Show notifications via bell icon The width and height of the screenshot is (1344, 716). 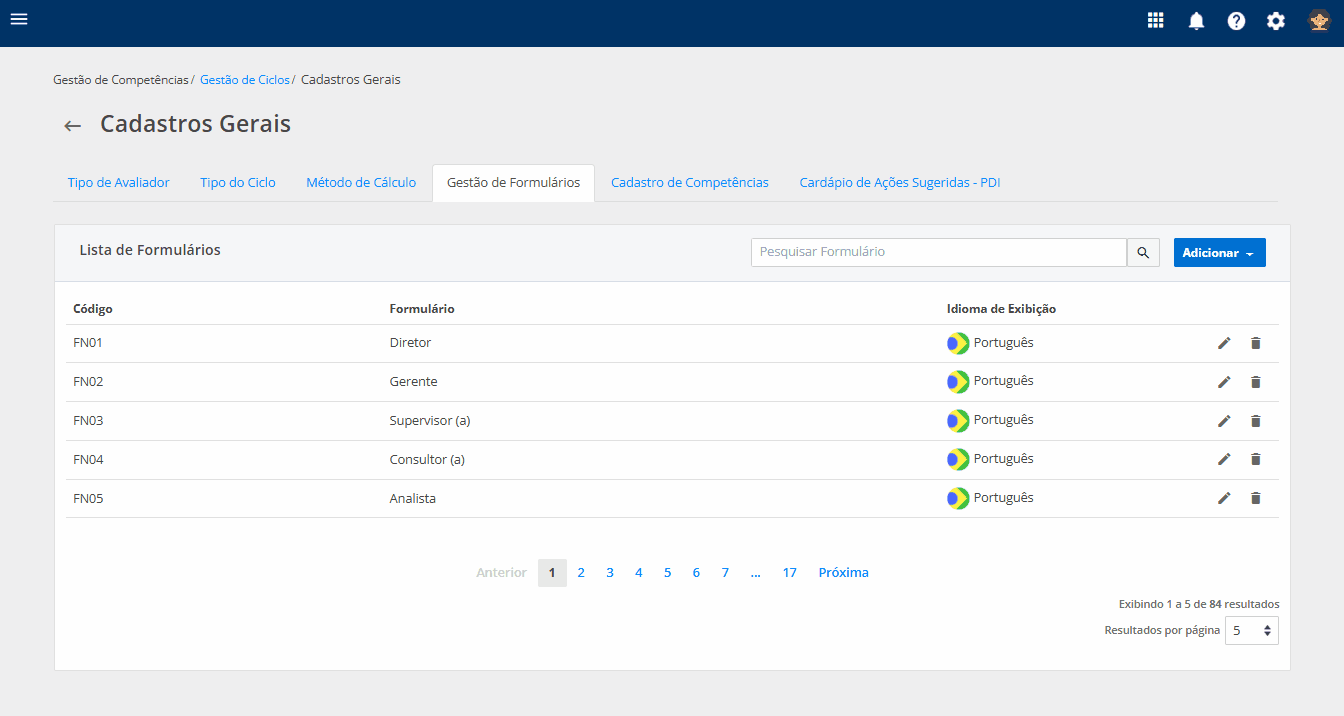1196,21
